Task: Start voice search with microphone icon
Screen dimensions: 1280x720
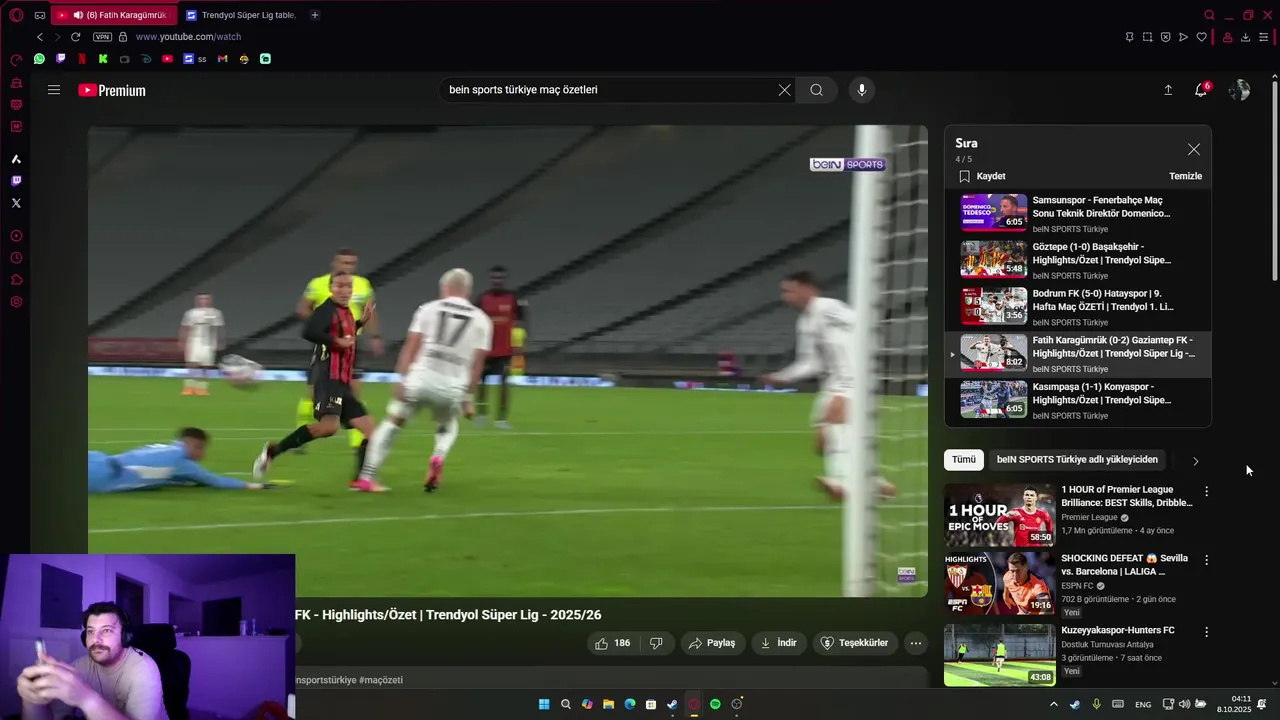Action: click(862, 90)
